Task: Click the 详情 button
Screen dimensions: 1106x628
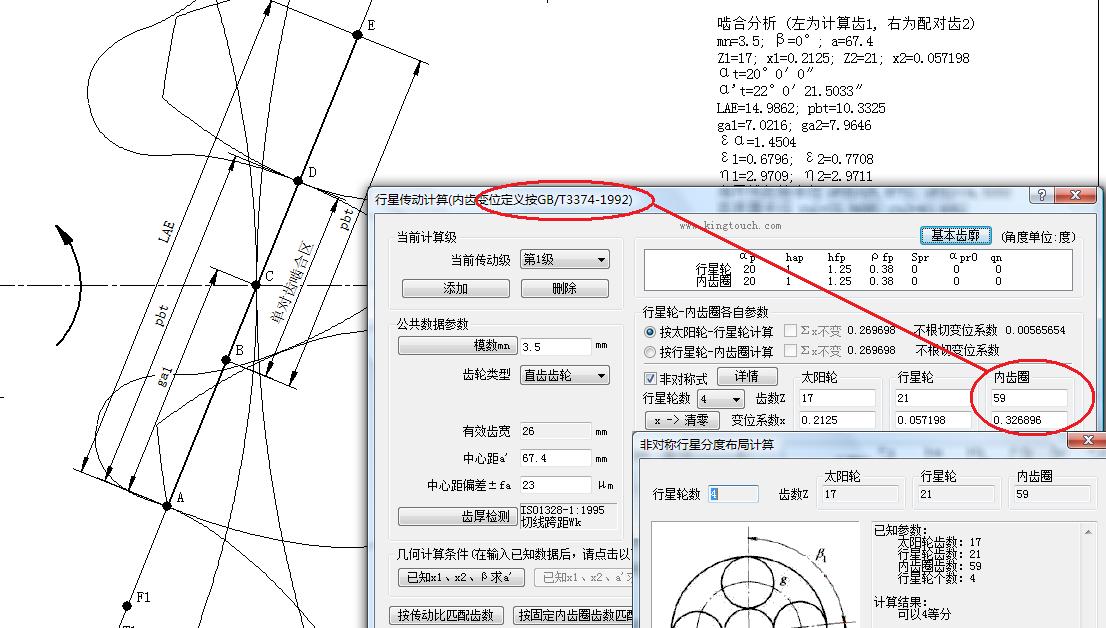Action: [747, 376]
